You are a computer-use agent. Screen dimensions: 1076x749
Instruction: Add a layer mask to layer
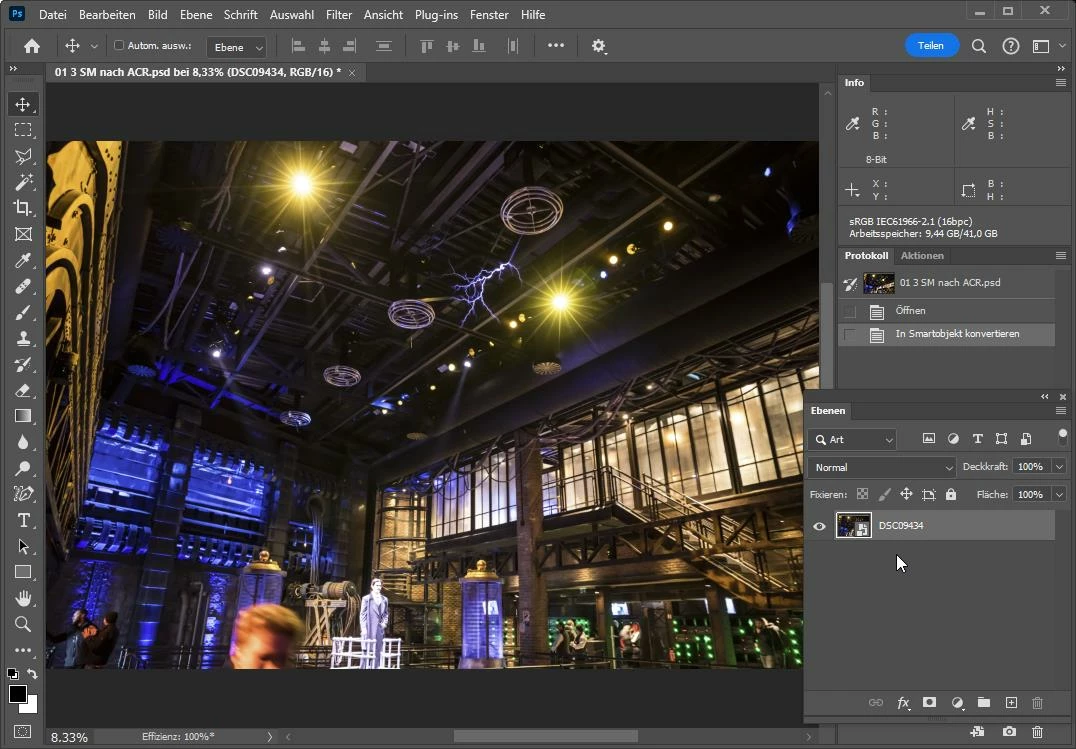pyautogui.click(x=929, y=703)
